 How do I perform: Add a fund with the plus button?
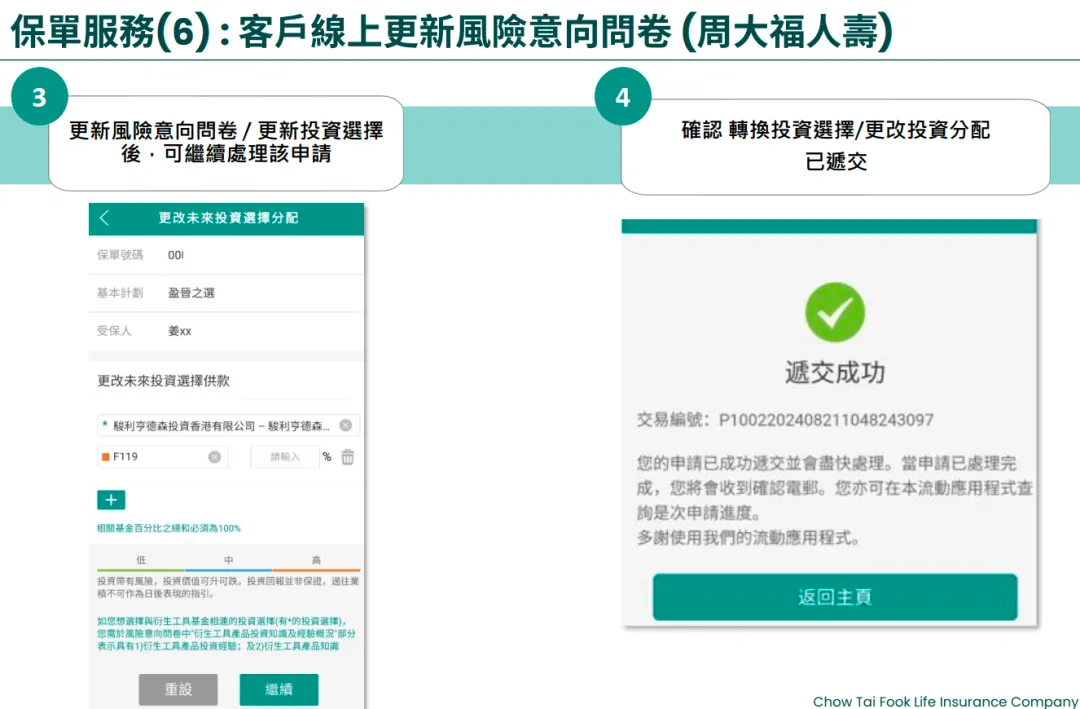point(111,500)
